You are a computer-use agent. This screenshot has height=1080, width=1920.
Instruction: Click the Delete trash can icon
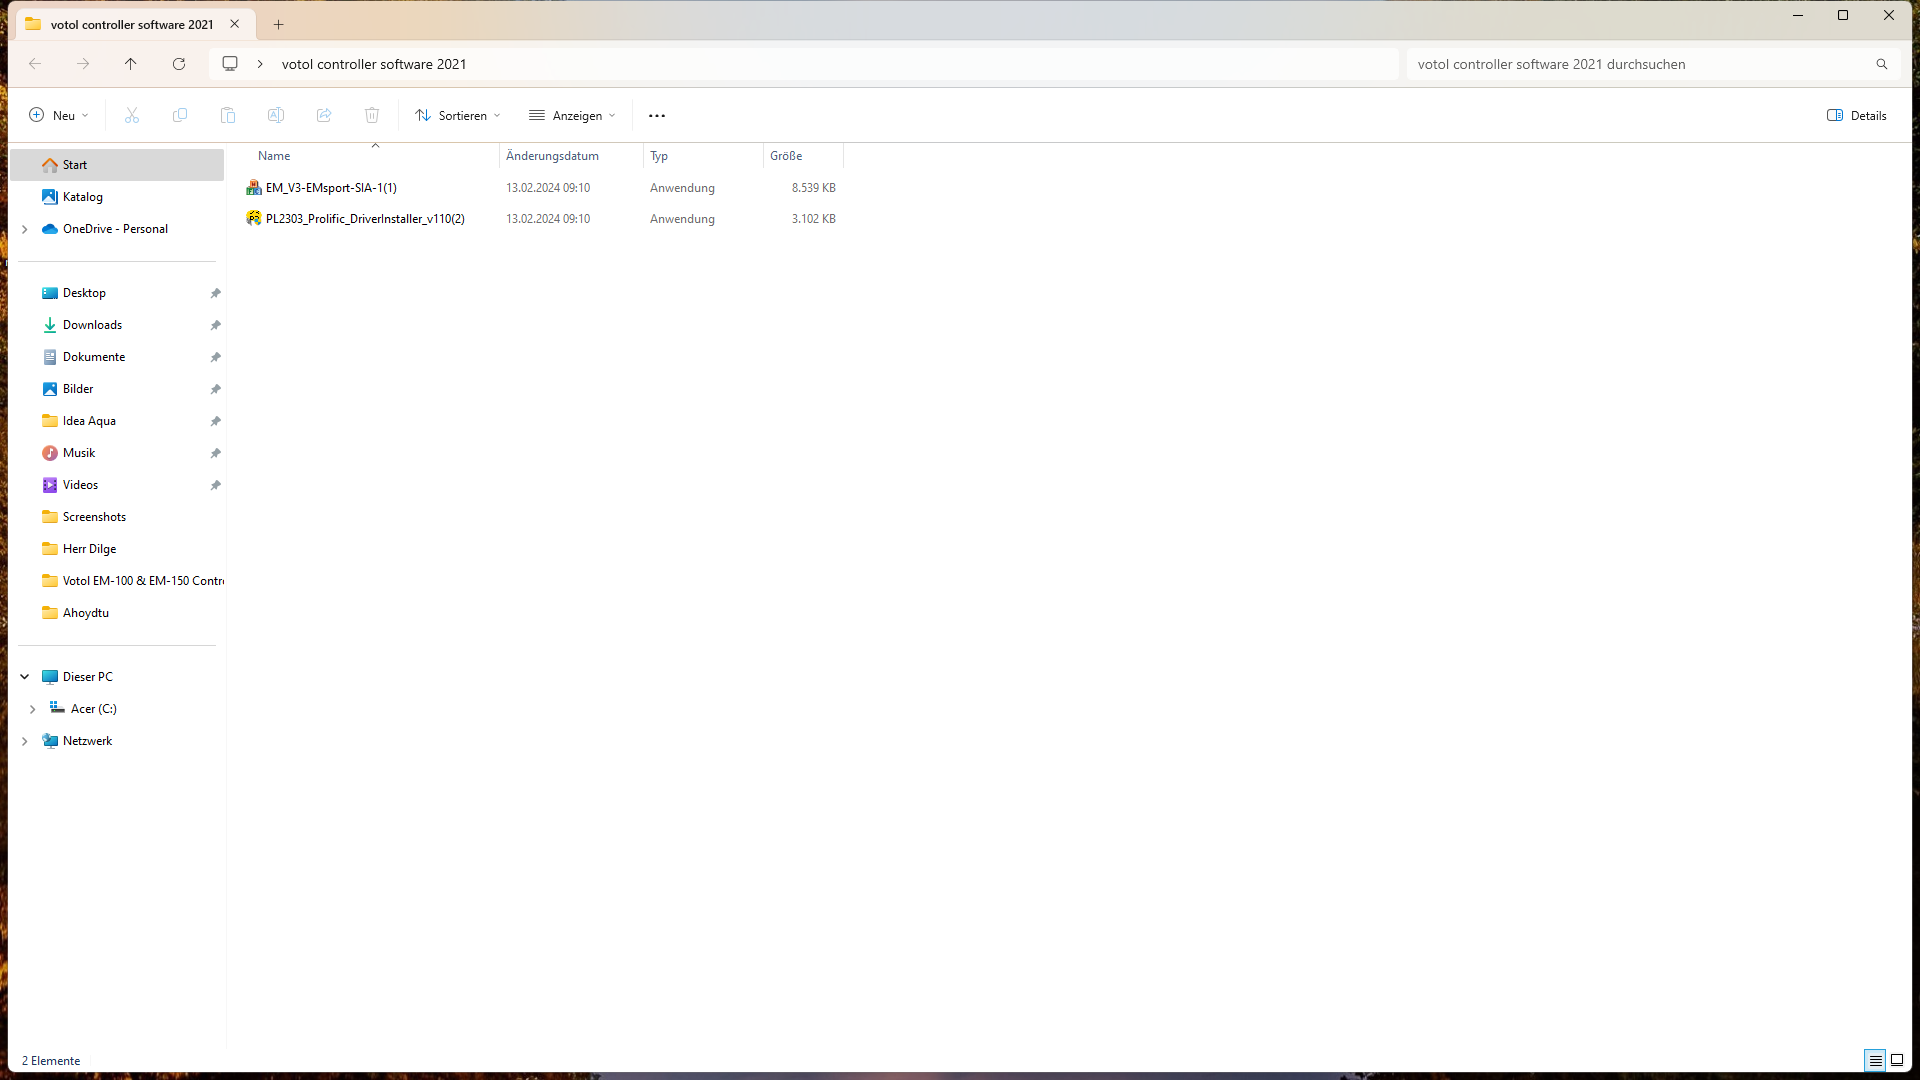tap(372, 115)
